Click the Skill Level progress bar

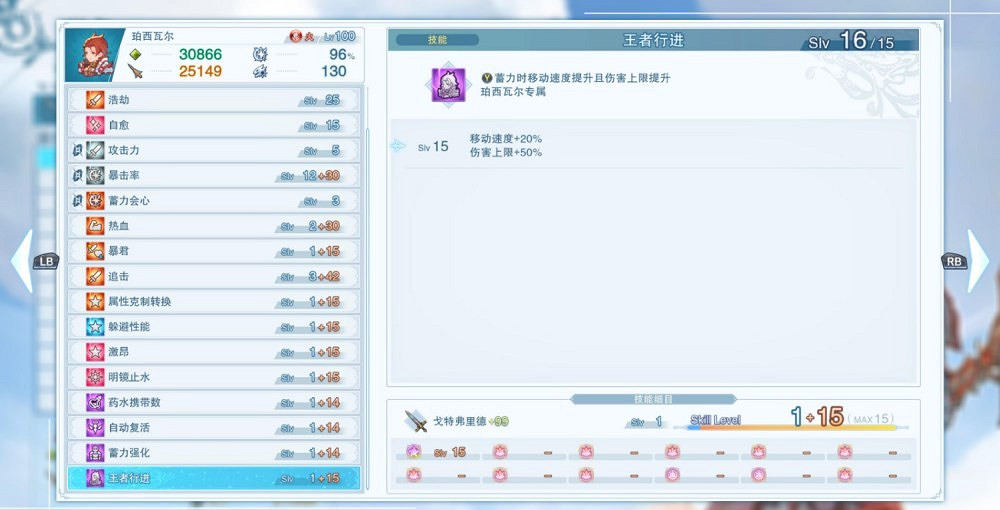(792, 428)
